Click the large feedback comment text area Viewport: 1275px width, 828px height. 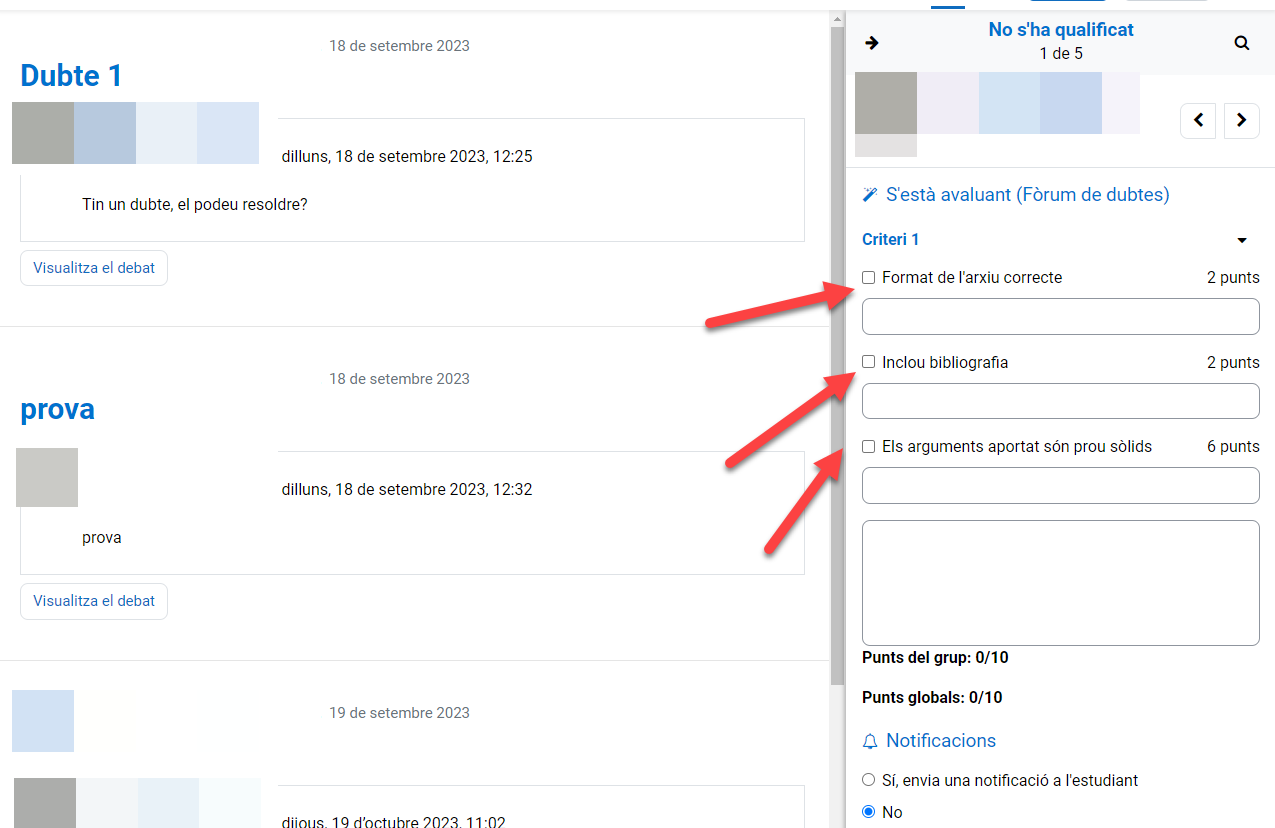point(1060,583)
